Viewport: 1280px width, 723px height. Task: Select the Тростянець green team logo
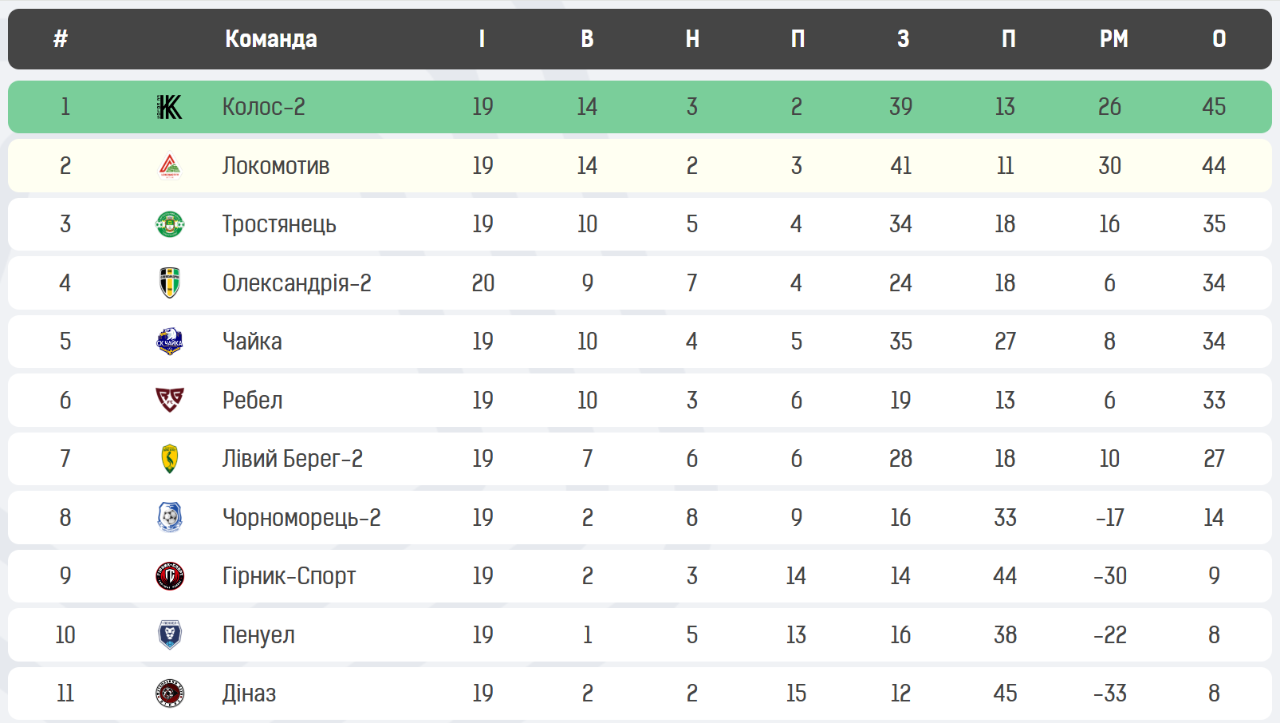coord(170,224)
